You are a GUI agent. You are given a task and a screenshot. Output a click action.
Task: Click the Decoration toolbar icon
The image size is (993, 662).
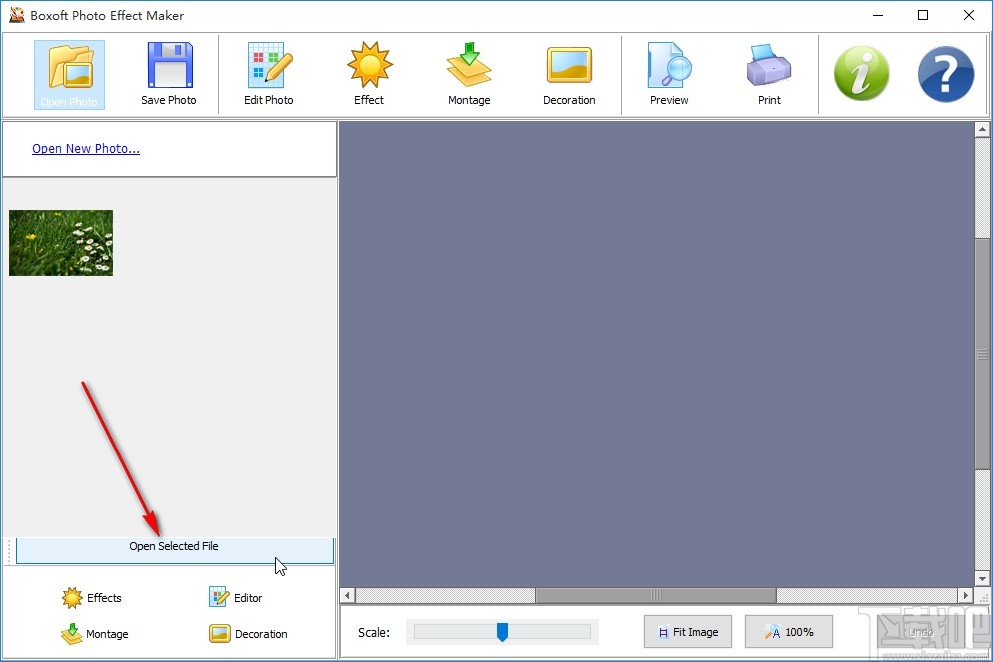click(569, 73)
